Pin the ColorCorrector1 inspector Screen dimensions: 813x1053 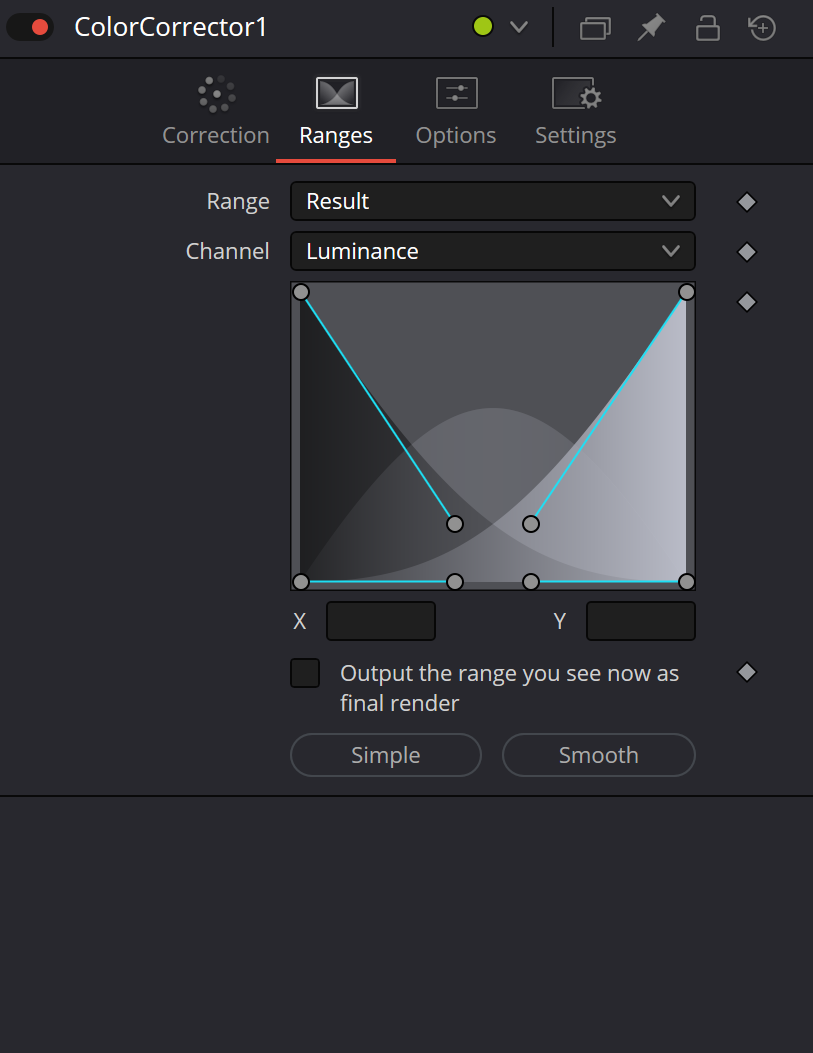point(651,28)
